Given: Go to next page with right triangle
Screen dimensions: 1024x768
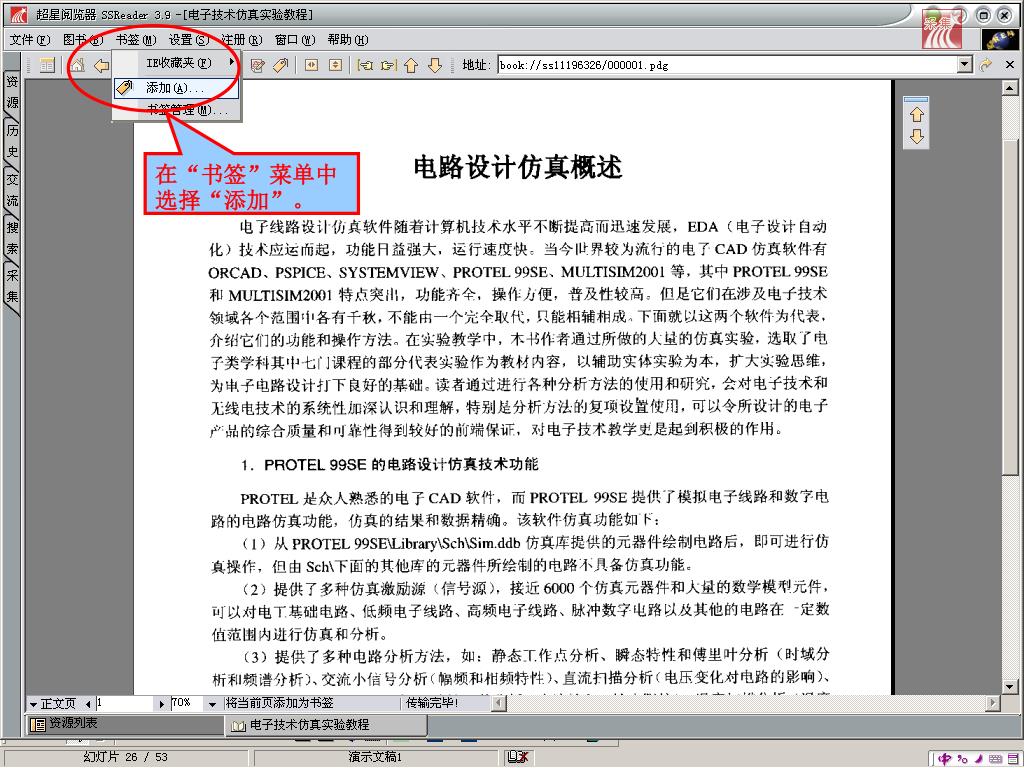Looking at the screenshot, I should (x=161, y=704).
